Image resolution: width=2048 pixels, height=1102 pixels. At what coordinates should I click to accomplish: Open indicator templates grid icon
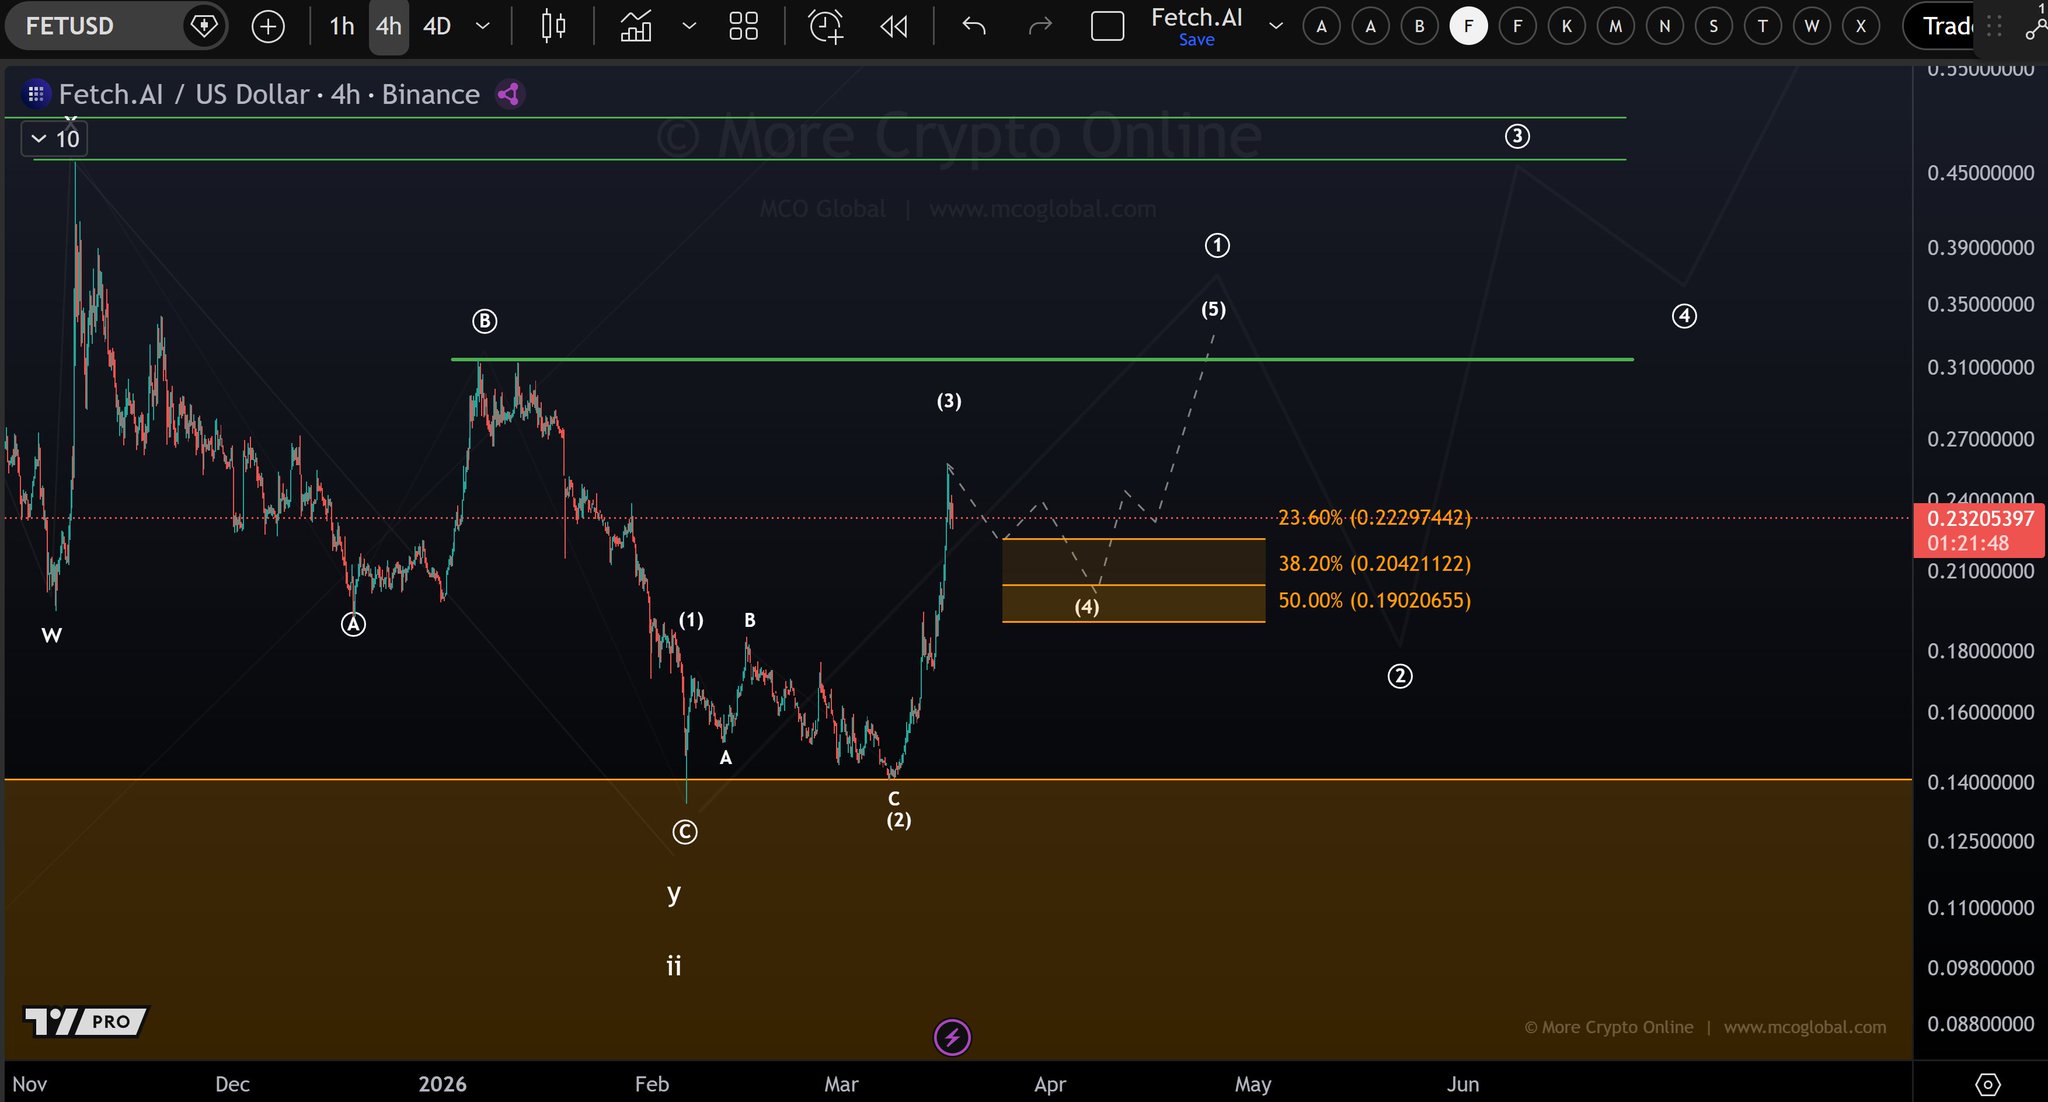click(743, 26)
